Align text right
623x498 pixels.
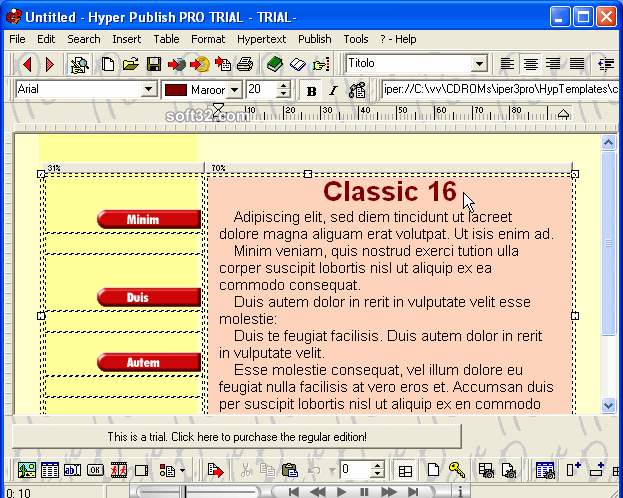click(x=553, y=64)
